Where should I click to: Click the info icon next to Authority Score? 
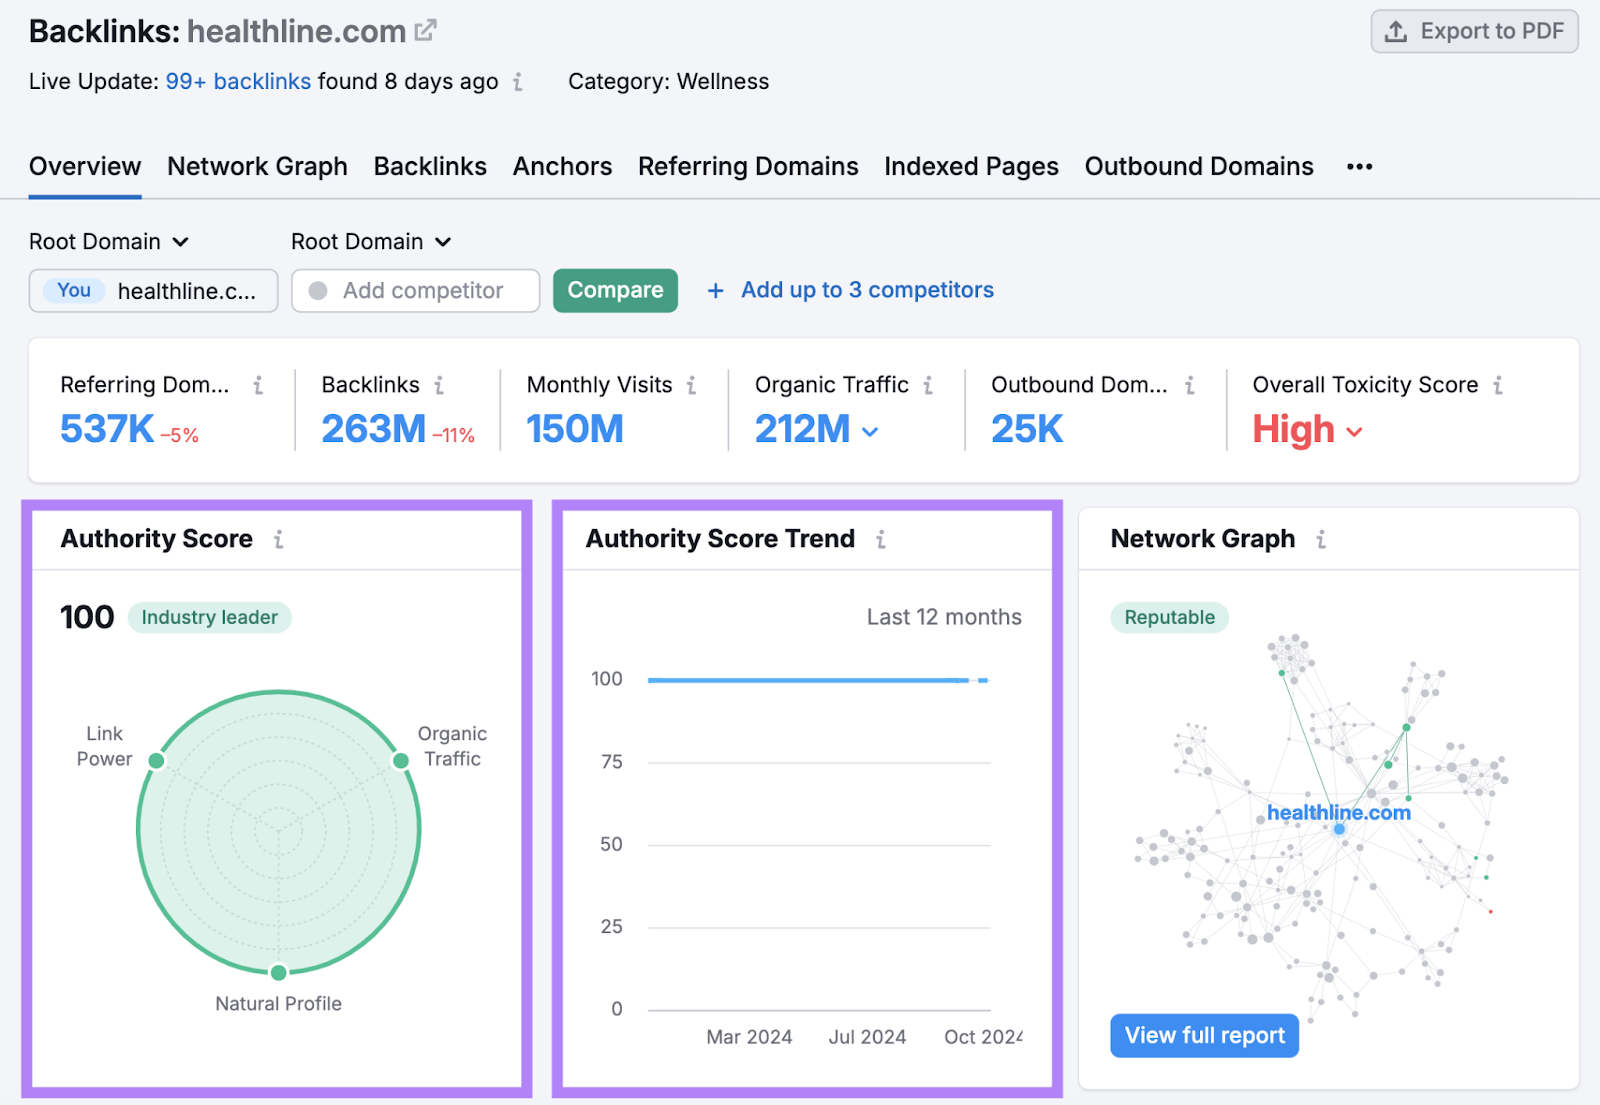tap(279, 538)
